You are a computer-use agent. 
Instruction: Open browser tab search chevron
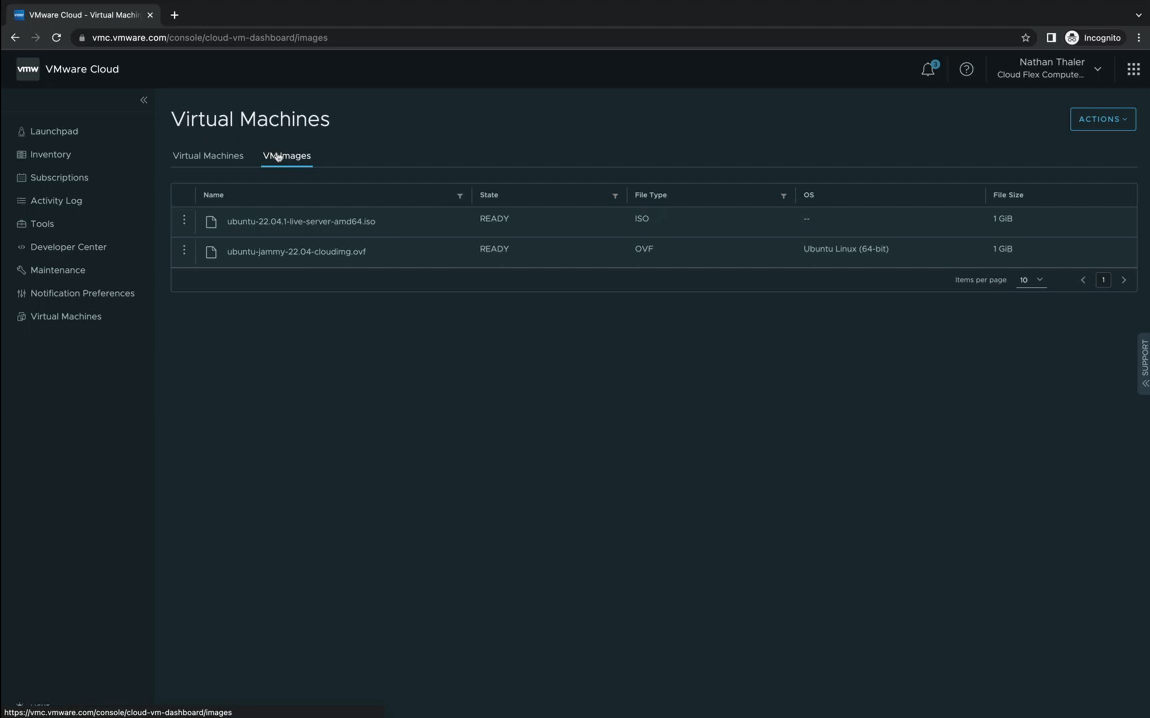click(x=1138, y=15)
